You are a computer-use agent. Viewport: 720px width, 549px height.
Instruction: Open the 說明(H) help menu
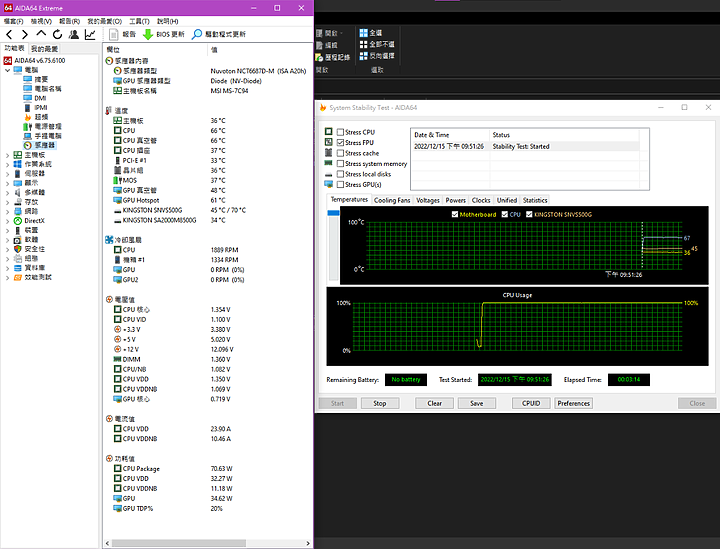tap(167, 21)
